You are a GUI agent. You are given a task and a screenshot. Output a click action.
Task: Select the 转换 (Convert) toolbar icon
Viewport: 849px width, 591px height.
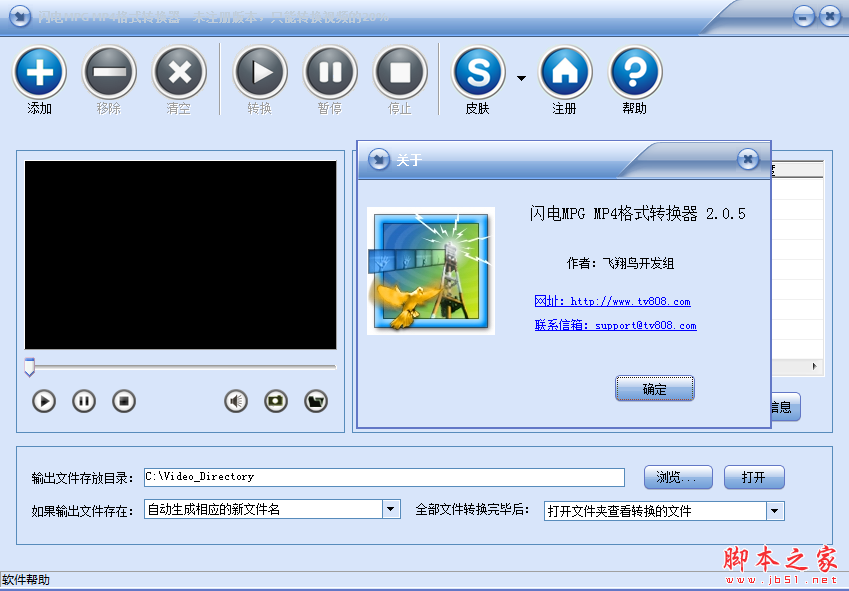259,72
